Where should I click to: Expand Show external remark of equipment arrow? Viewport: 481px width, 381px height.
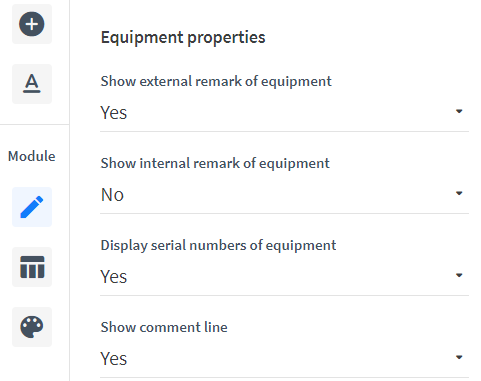coord(459,111)
